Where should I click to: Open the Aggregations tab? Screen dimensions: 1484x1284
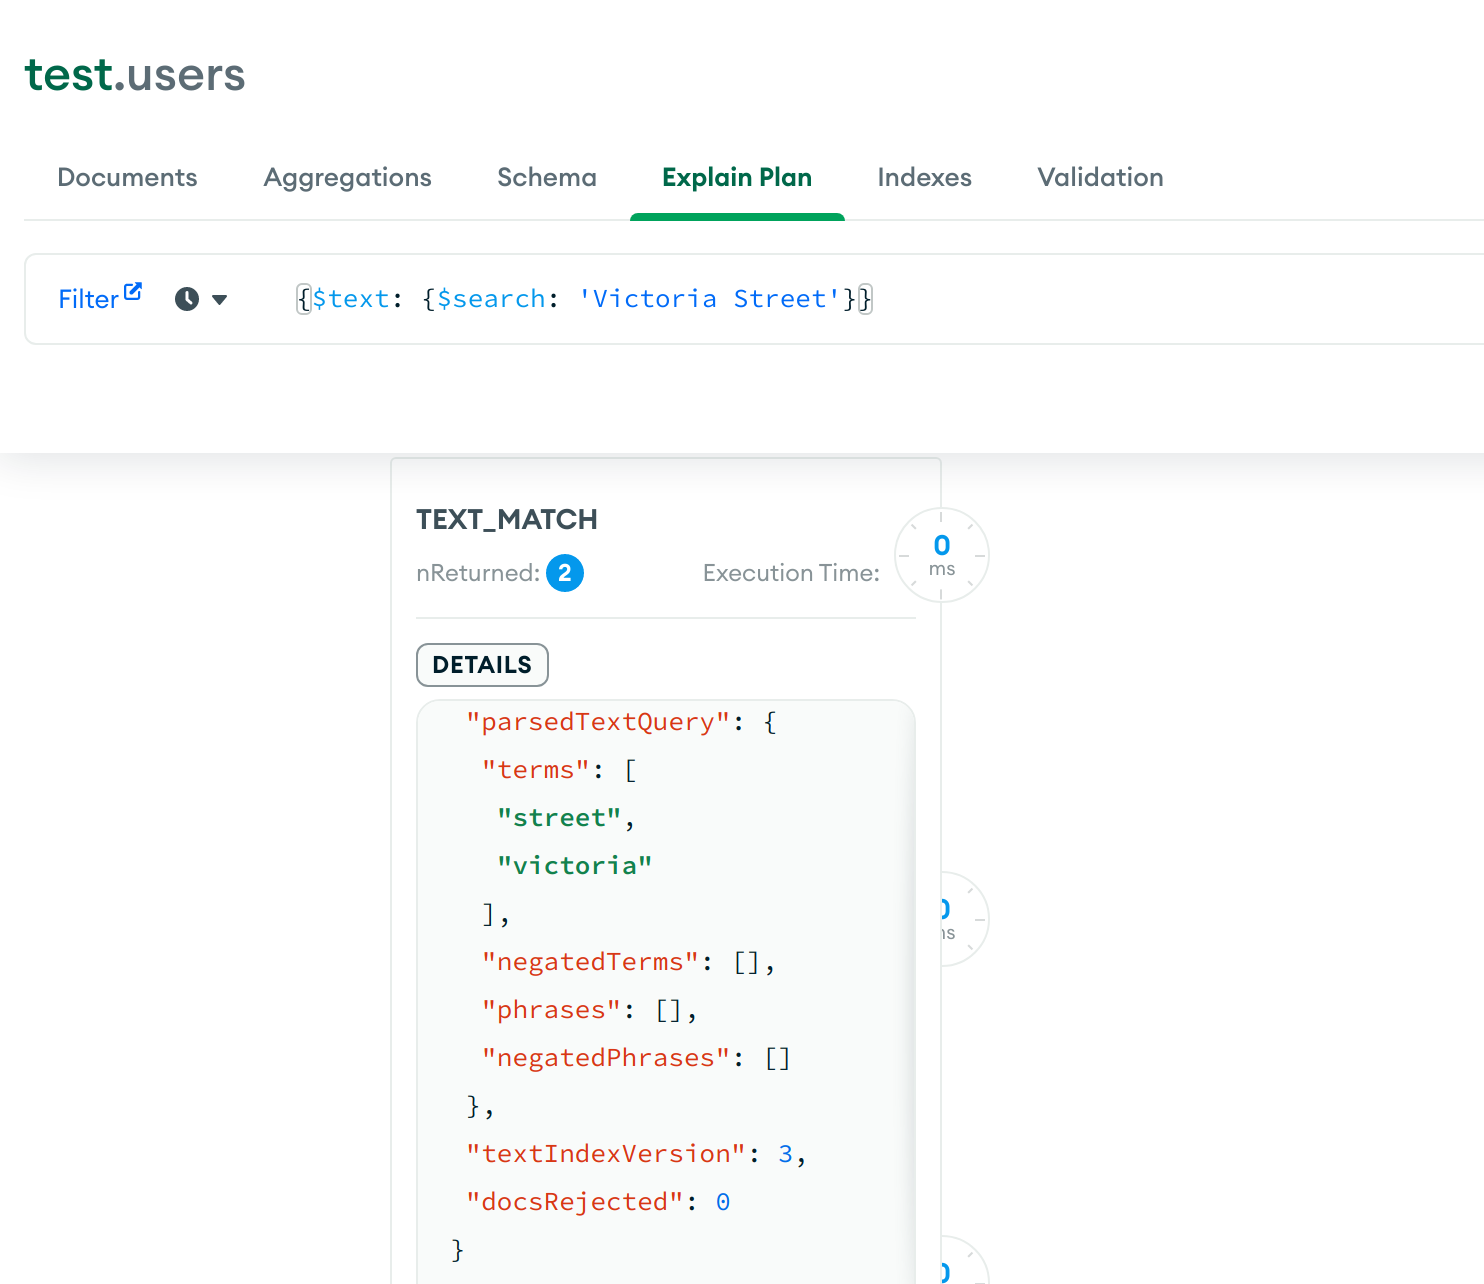pyautogui.click(x=347, y=177)
